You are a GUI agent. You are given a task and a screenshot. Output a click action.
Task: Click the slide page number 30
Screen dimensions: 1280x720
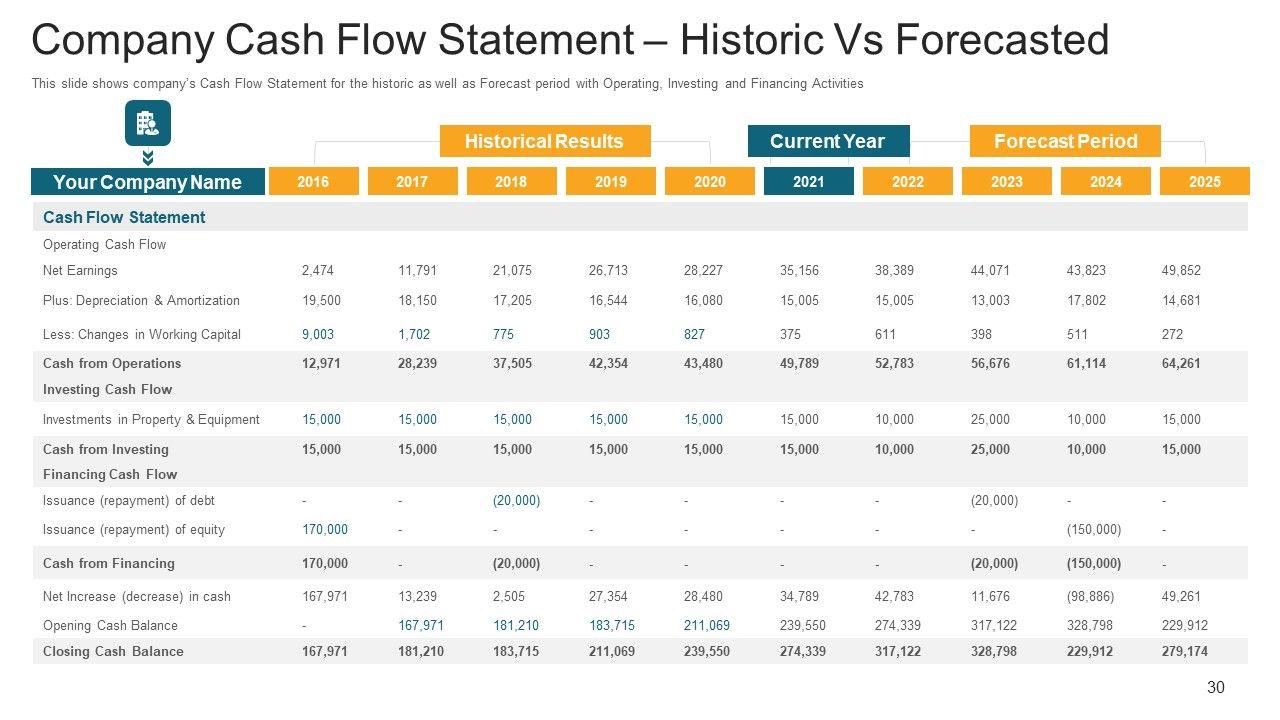click(1216, 687)
